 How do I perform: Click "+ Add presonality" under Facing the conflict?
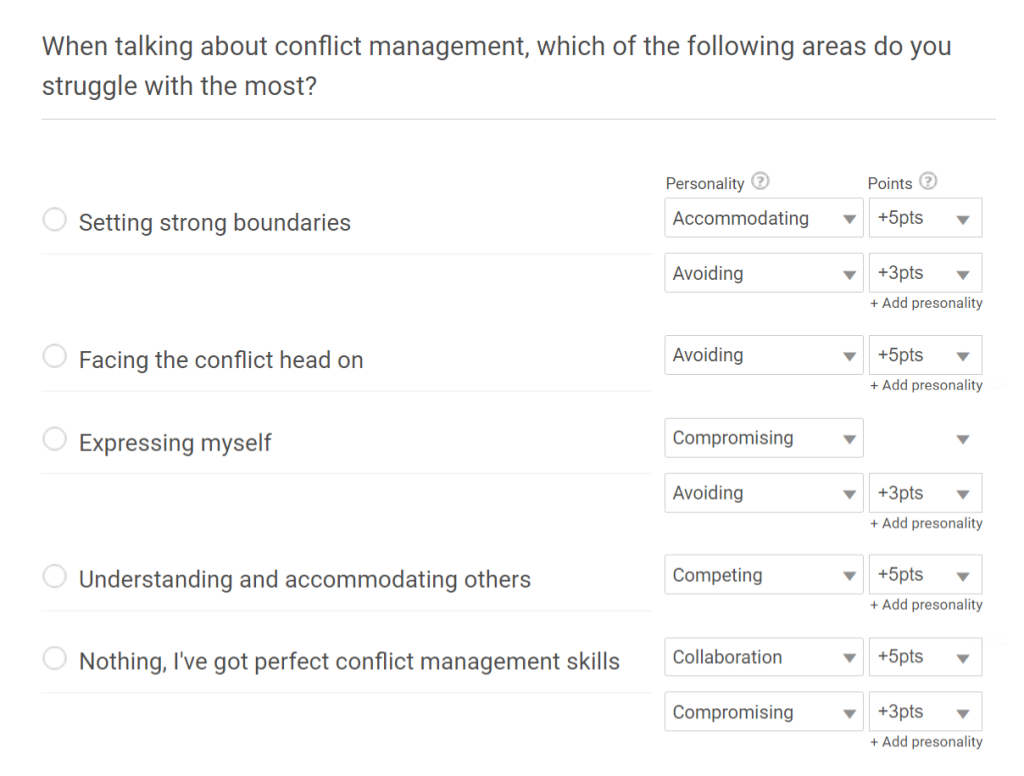(926, 385)
